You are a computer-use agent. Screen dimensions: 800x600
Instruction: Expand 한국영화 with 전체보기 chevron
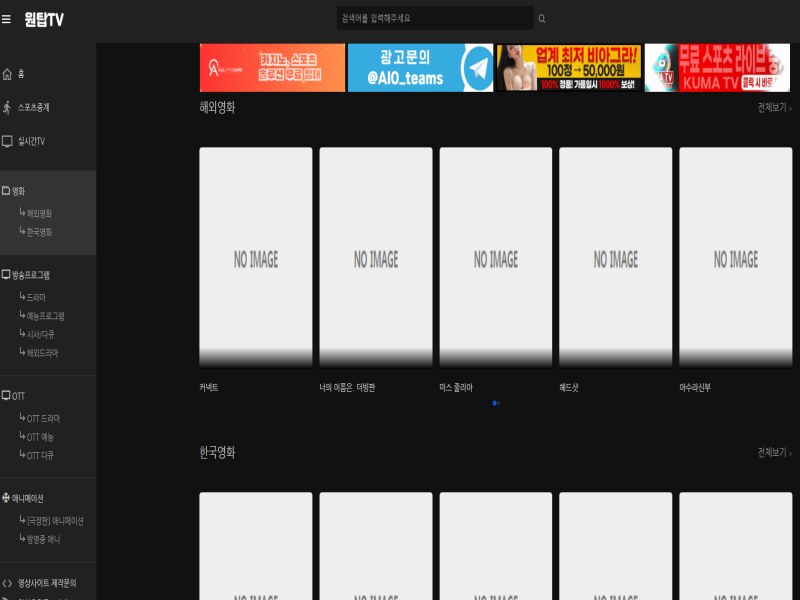click(790, 453)
